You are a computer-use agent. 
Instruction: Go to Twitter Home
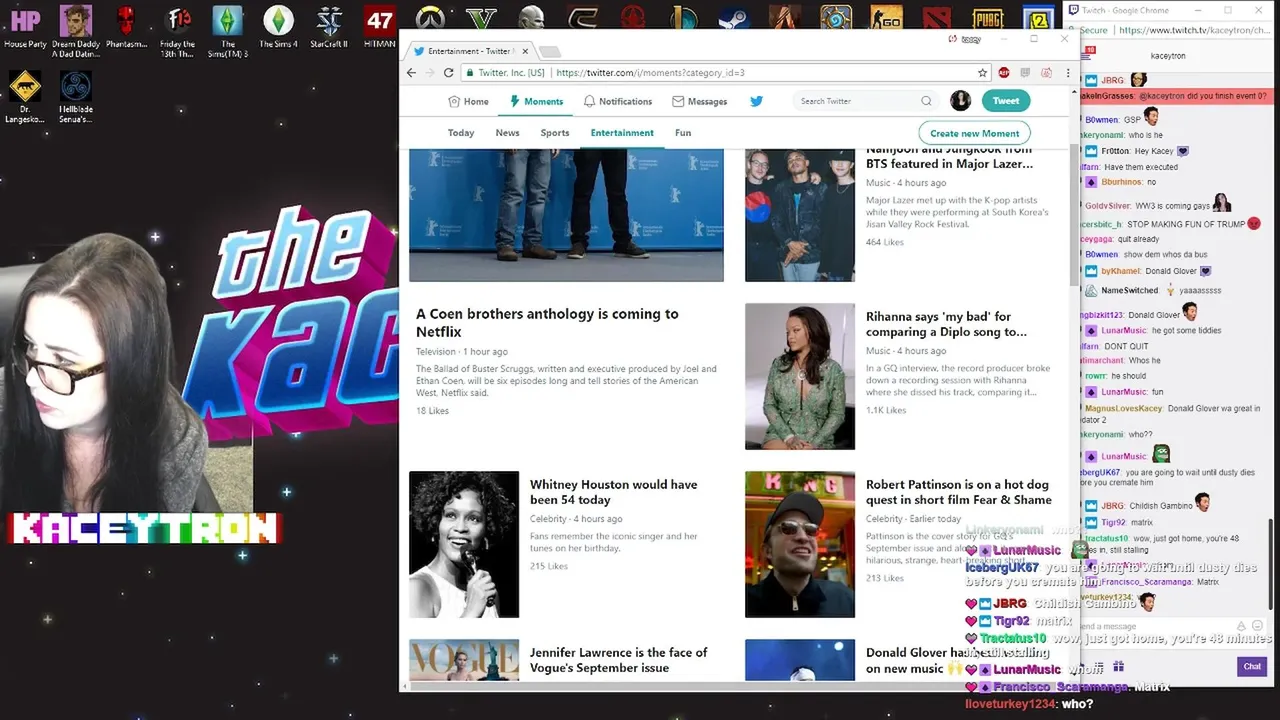(x=469, y=101)
